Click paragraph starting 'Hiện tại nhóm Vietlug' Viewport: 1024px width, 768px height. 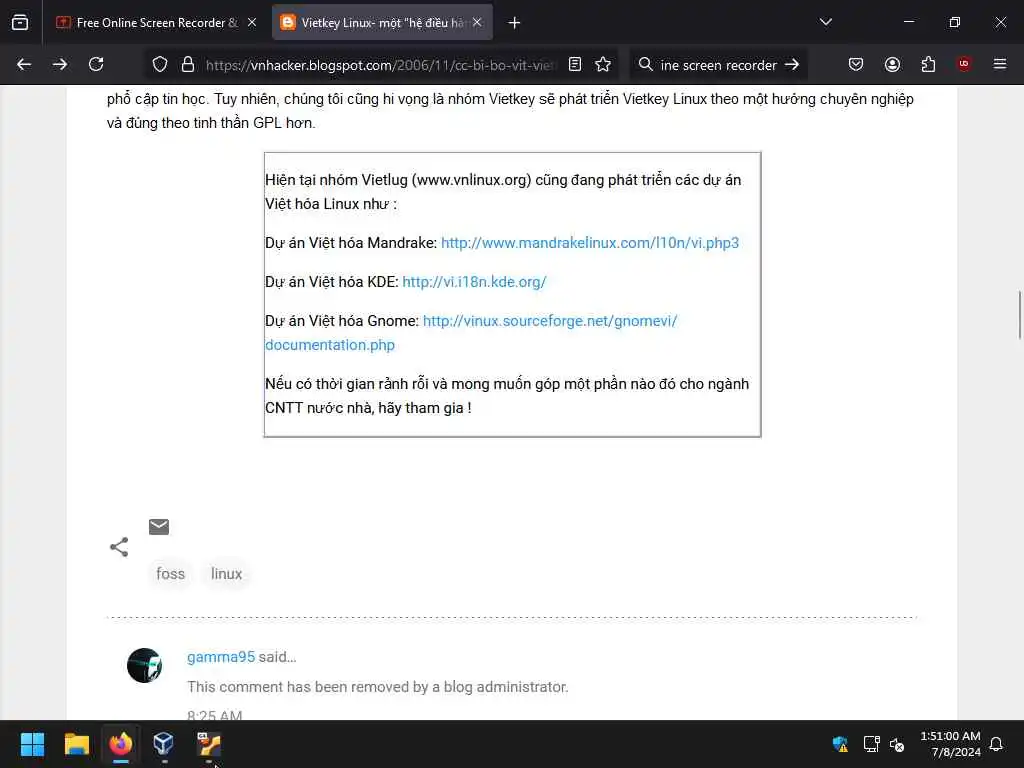[503, 192]
